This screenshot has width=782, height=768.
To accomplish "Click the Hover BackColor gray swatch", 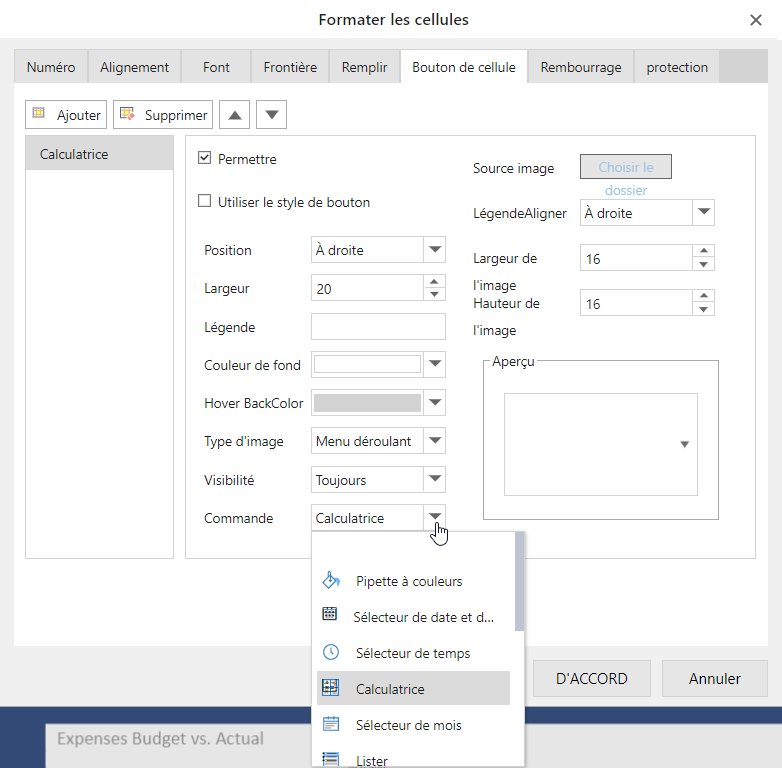I will point(367,403).
